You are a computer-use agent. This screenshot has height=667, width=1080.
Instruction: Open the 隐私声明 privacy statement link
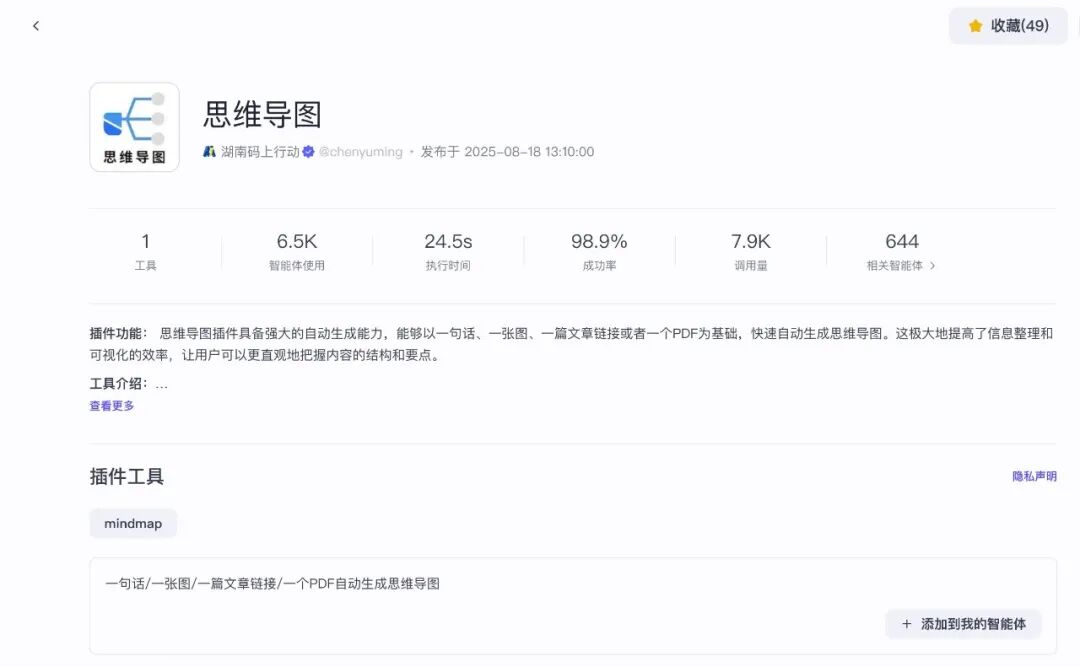1034,477
